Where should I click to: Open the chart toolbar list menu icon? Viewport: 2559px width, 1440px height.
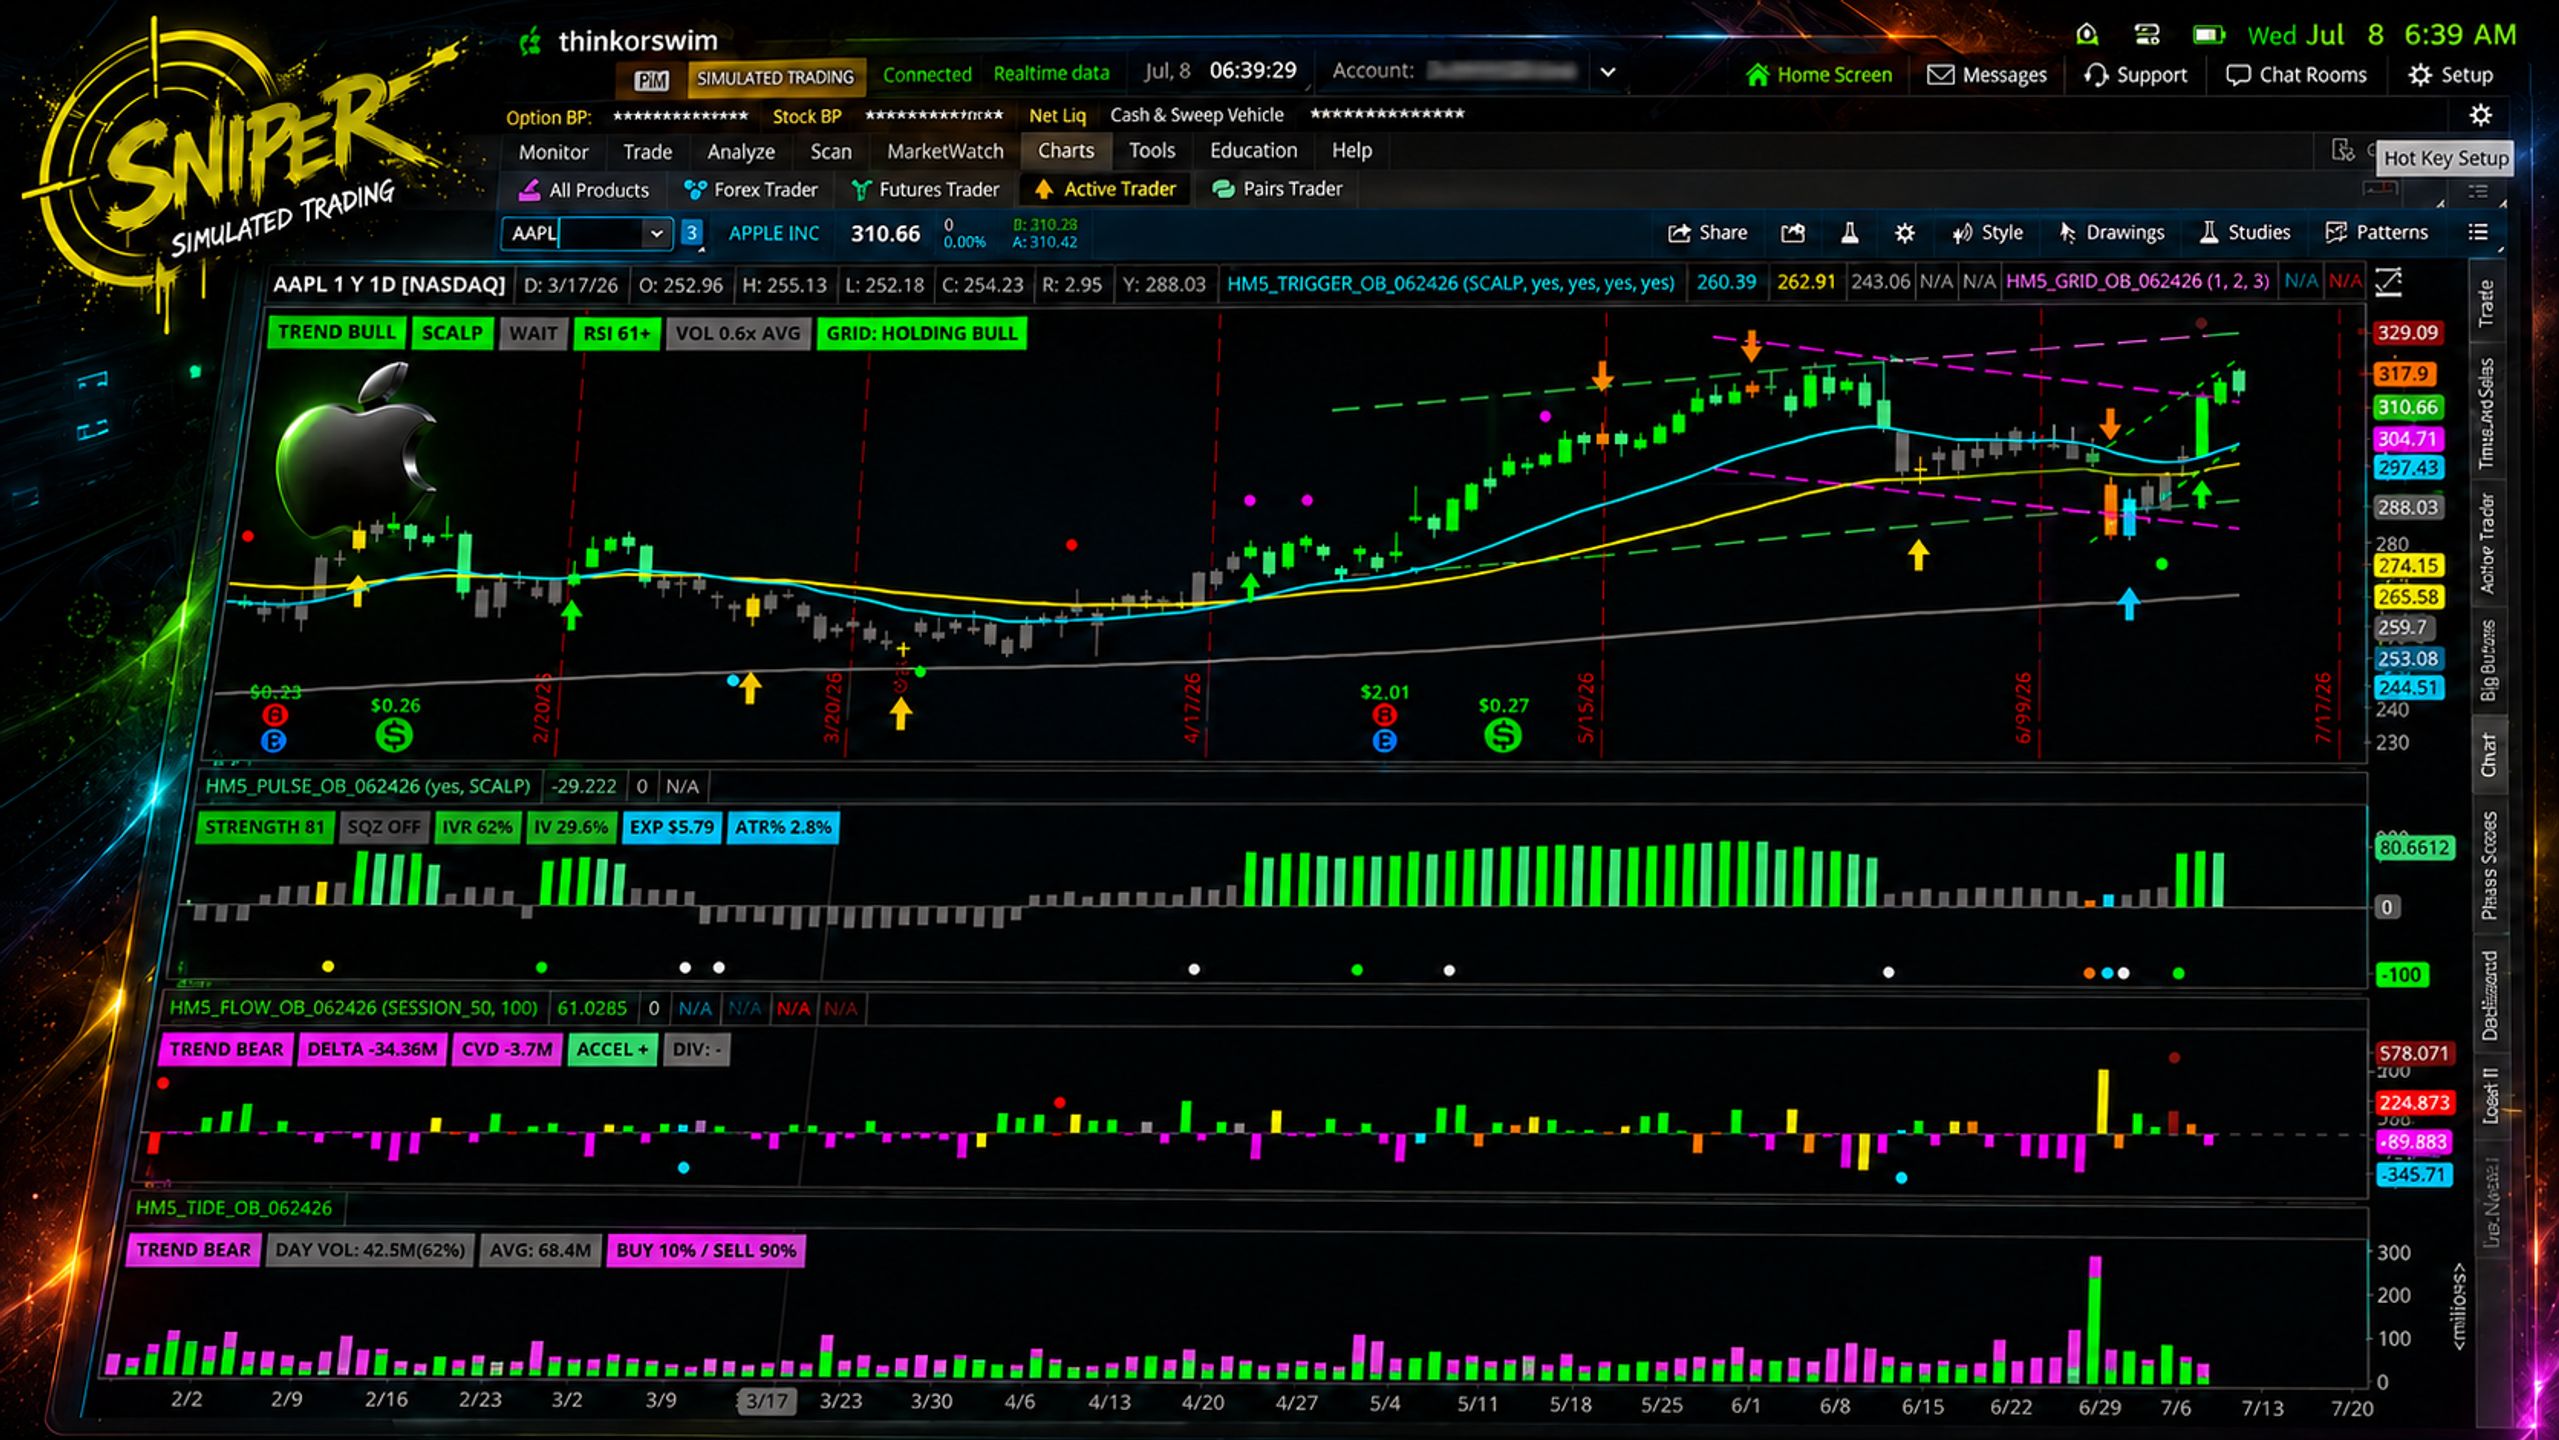[2478, 232]
